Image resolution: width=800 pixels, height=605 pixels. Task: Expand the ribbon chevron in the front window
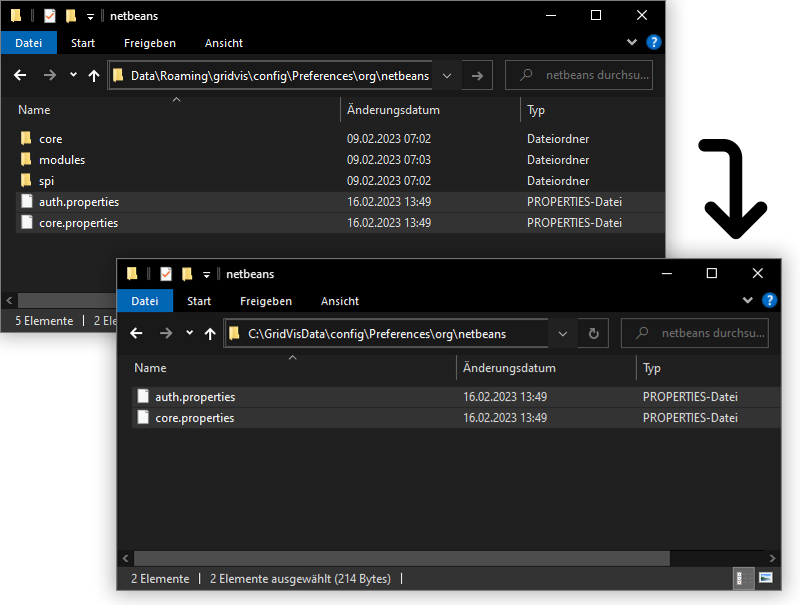(747, 300)
